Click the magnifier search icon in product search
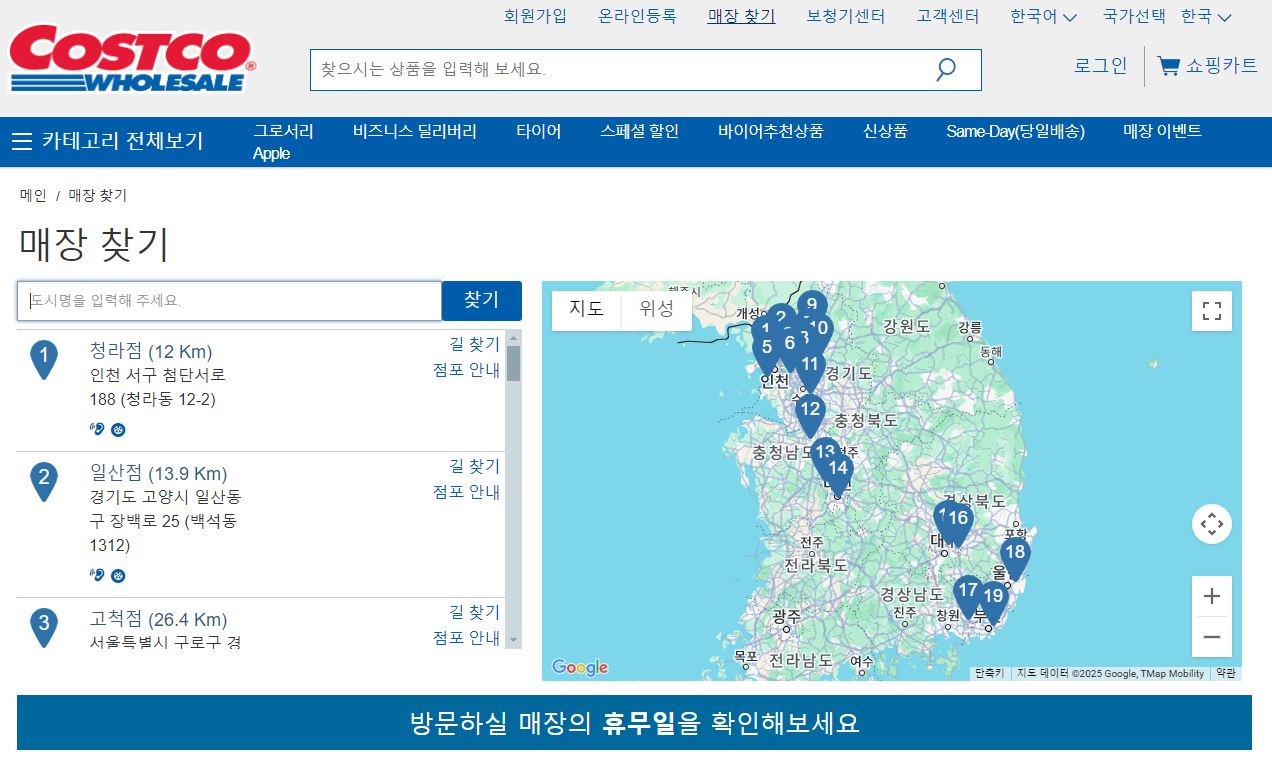Image resolution: width=1272 pixels, height=765 pixels. (x=945, y=70)
